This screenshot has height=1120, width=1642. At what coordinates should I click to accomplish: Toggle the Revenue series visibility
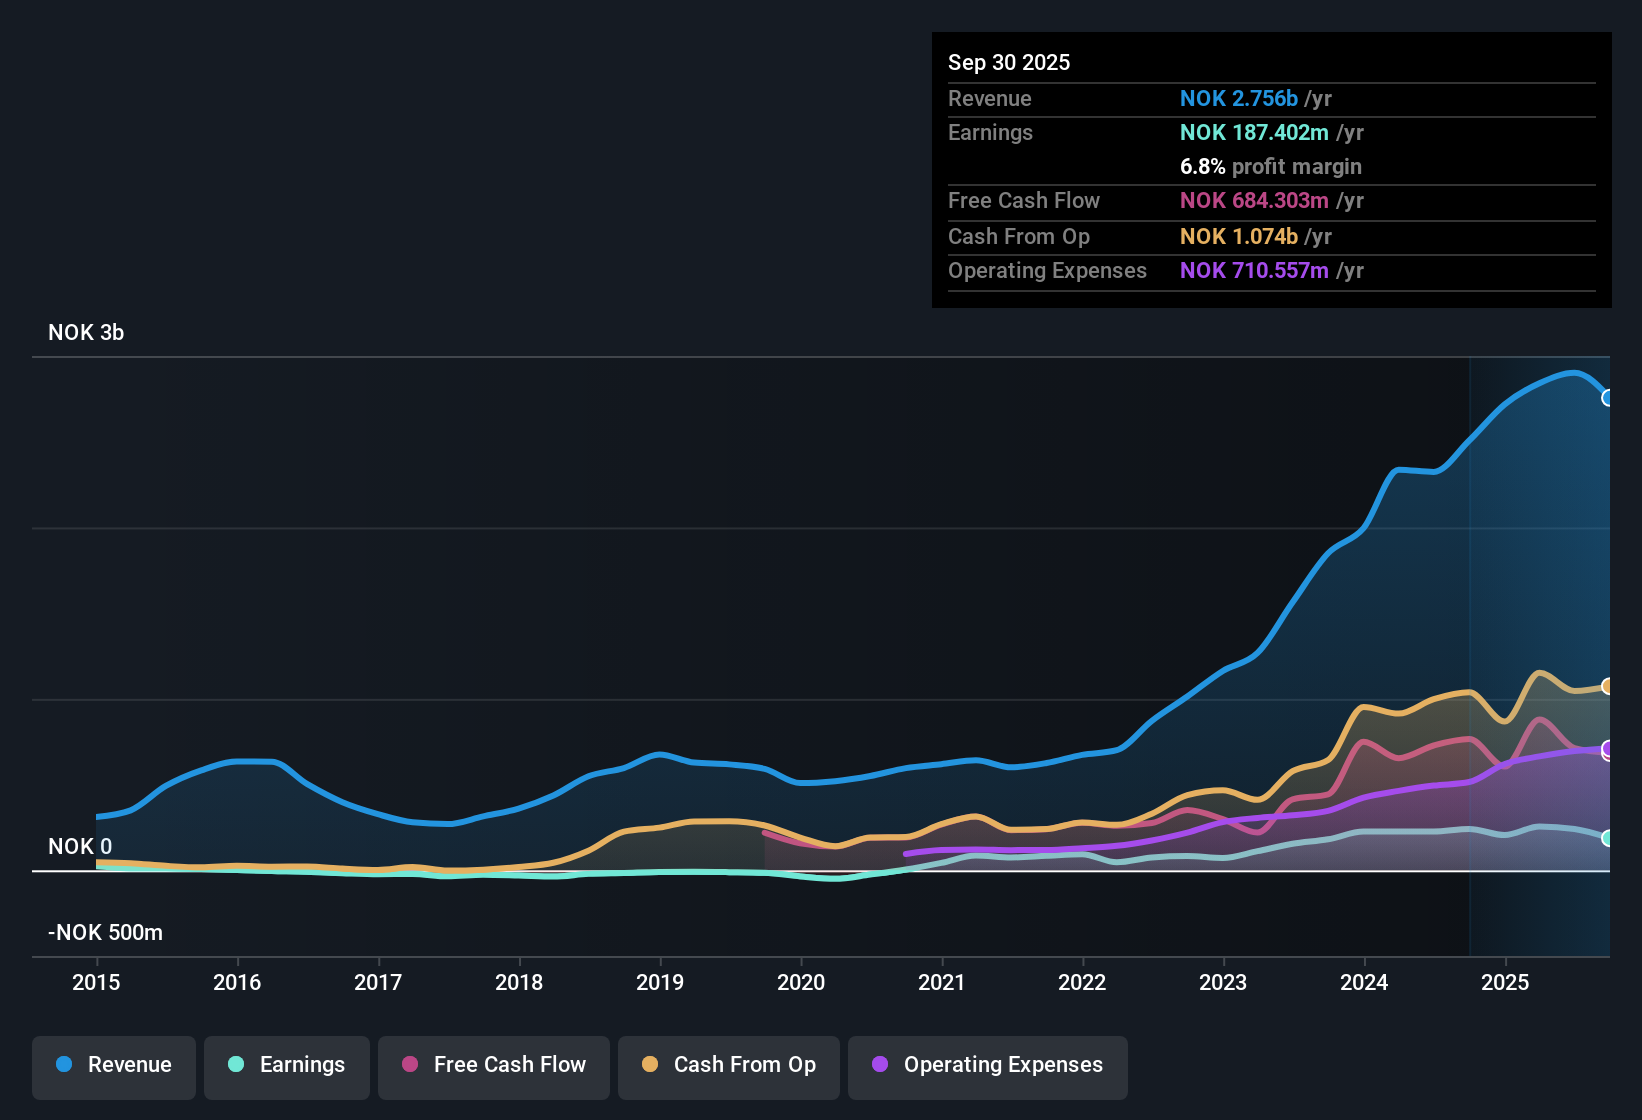tap(113, 1065)
